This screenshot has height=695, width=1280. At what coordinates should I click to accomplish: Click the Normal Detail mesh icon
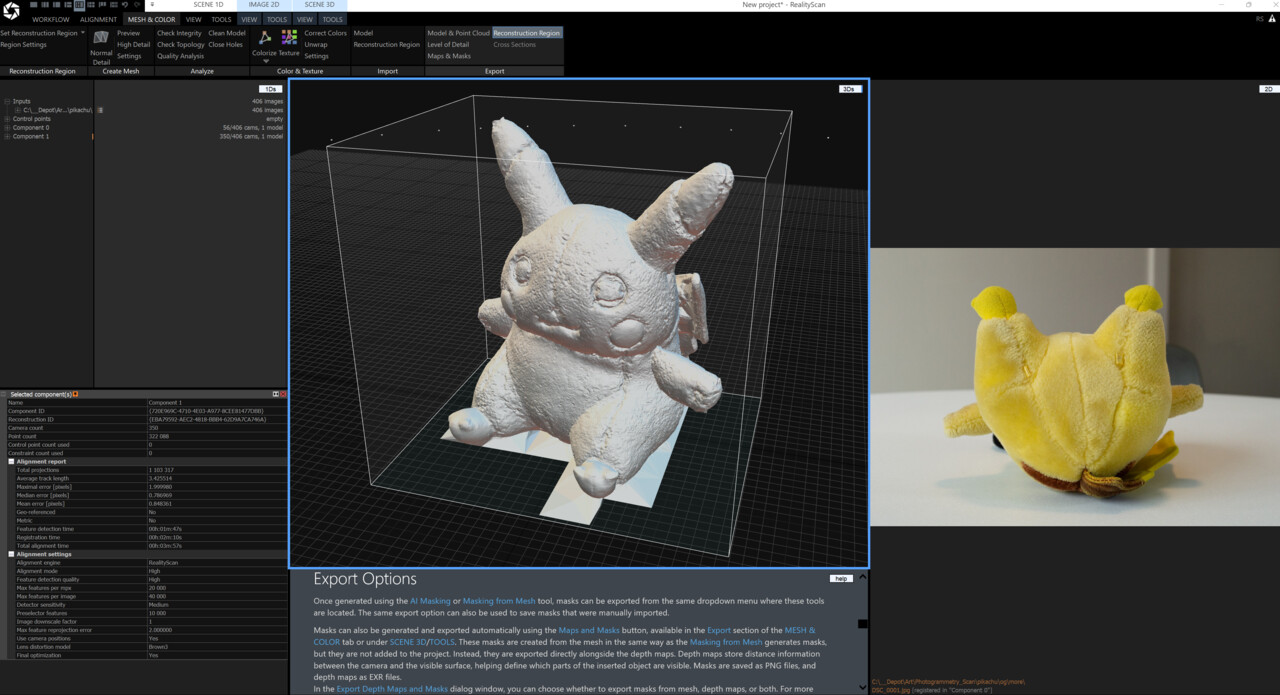[x=101, y=38]
